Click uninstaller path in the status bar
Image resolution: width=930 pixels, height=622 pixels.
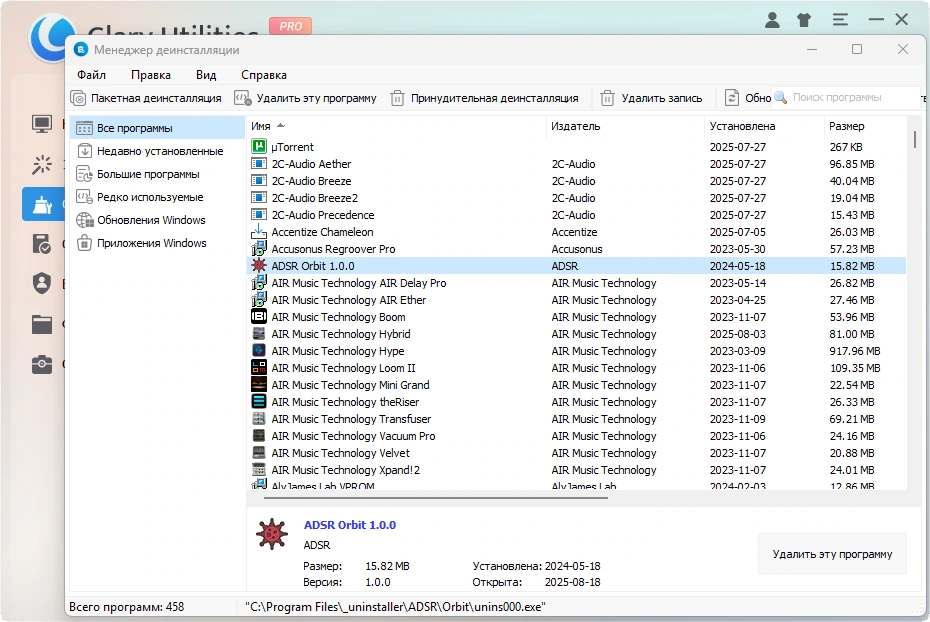pyautogui.click(x=395, y=607)
